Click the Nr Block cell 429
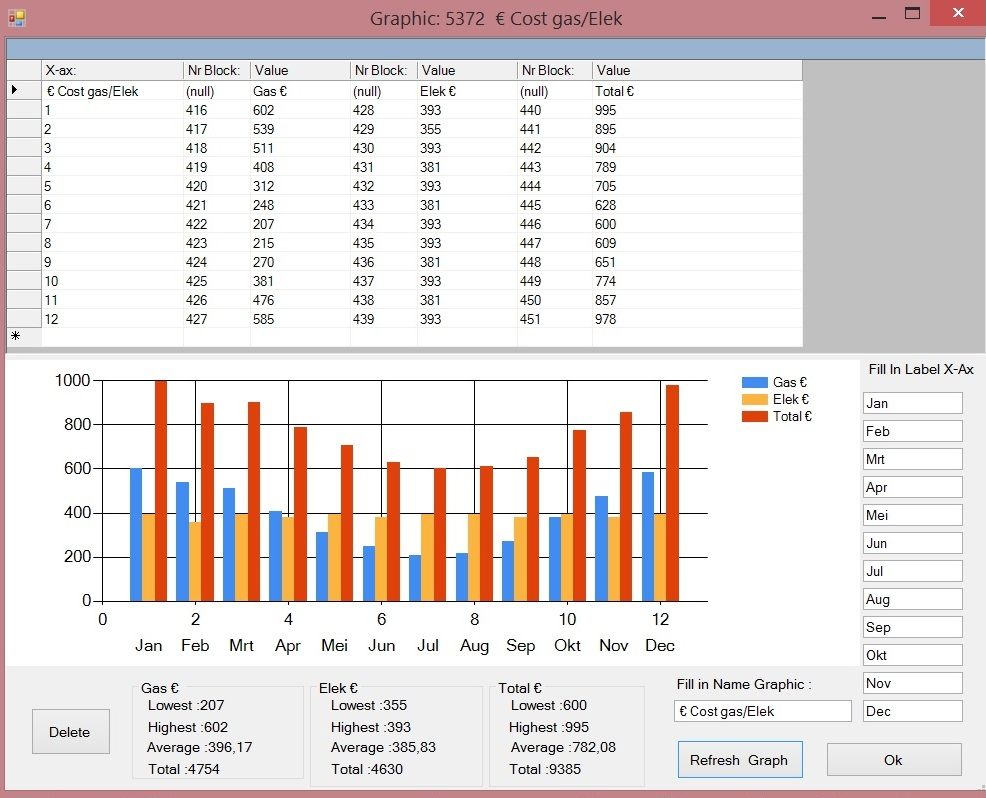 pos(384,129)
